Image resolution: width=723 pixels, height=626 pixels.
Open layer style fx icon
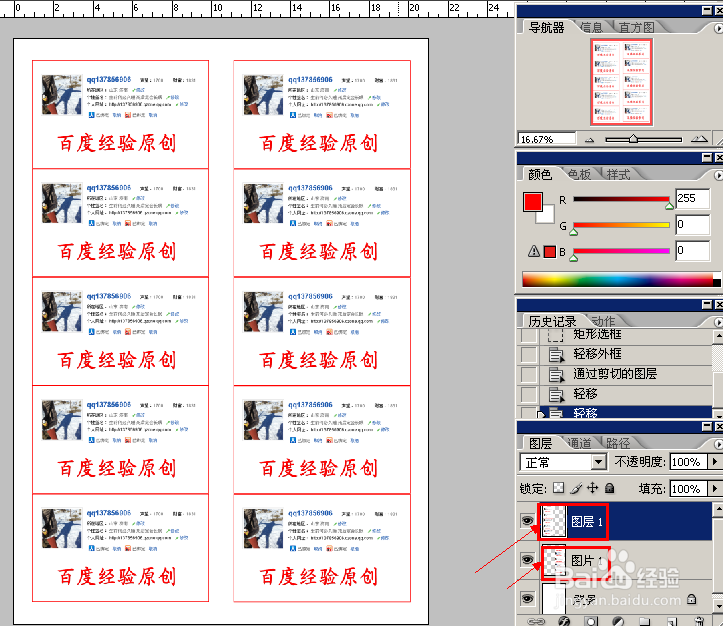click(564, 621)
